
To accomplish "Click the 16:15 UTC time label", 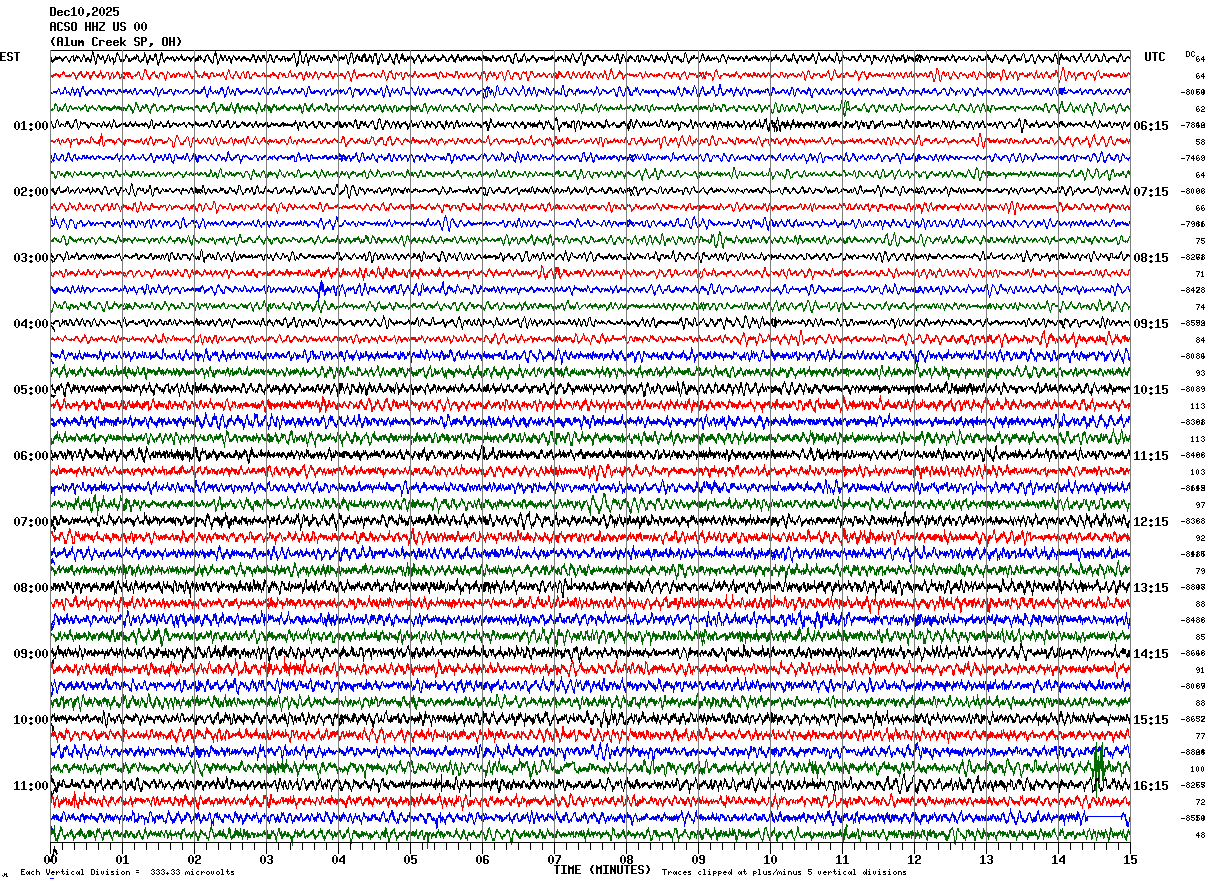I will [1151, 786].
